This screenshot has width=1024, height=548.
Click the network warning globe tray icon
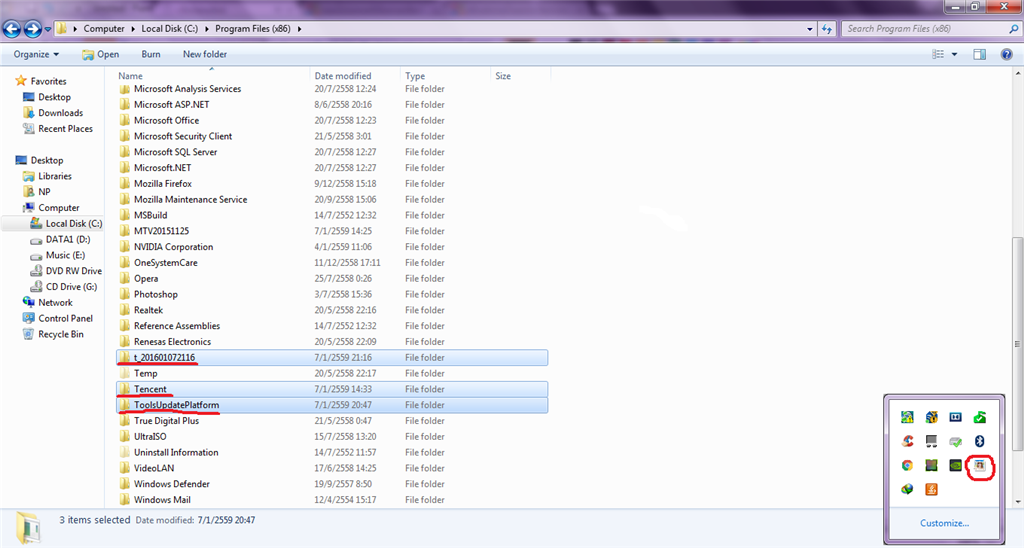907,417
